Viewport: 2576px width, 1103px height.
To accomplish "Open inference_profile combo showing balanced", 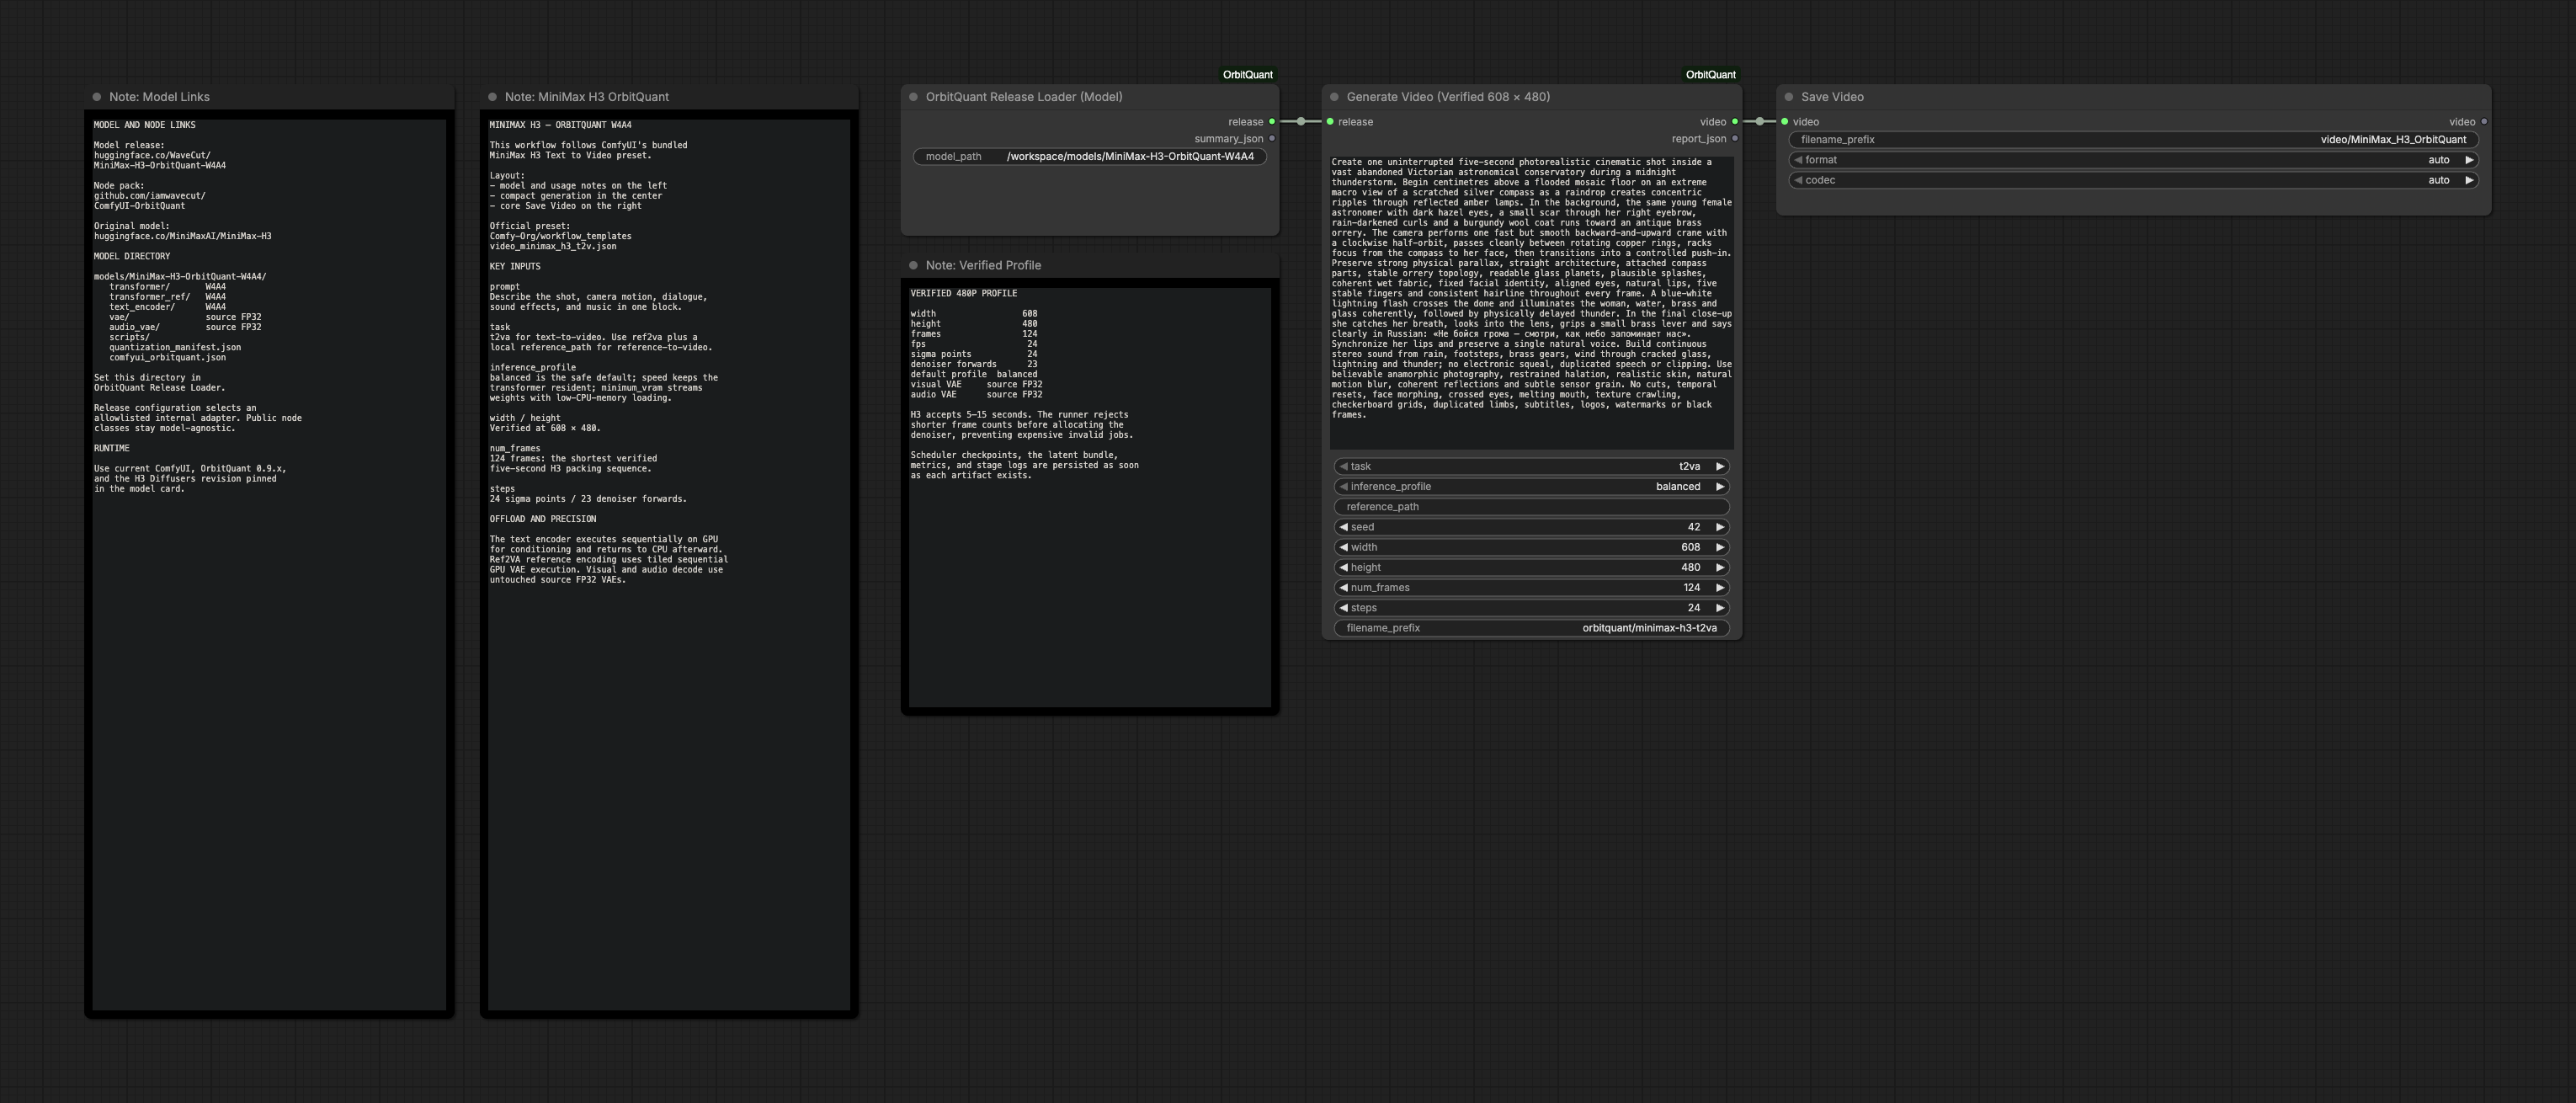I will click(1532, 487).
